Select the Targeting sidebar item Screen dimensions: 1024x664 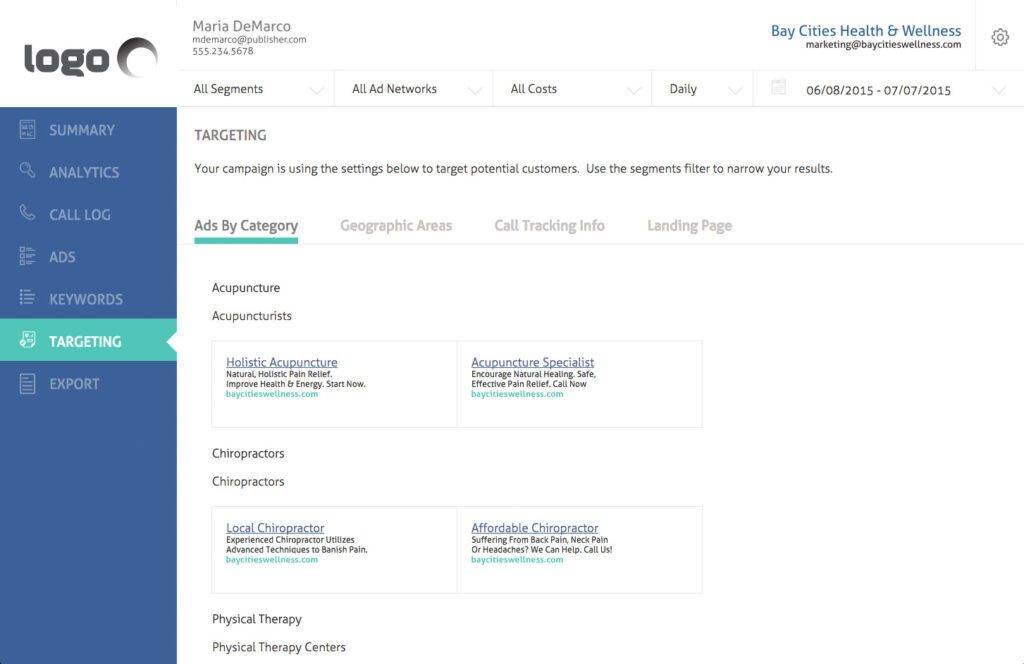pyautogui.click(x=88, y=341)
